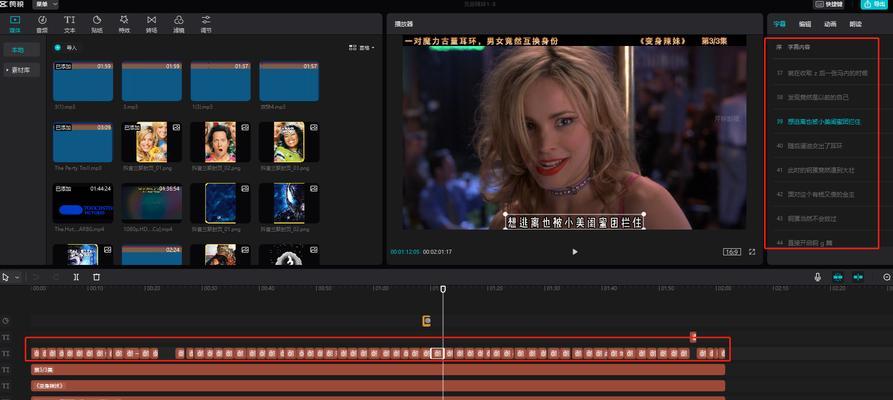Select subtitle row 42
This screenshot has height=400, width=893.
click(821, 194)
